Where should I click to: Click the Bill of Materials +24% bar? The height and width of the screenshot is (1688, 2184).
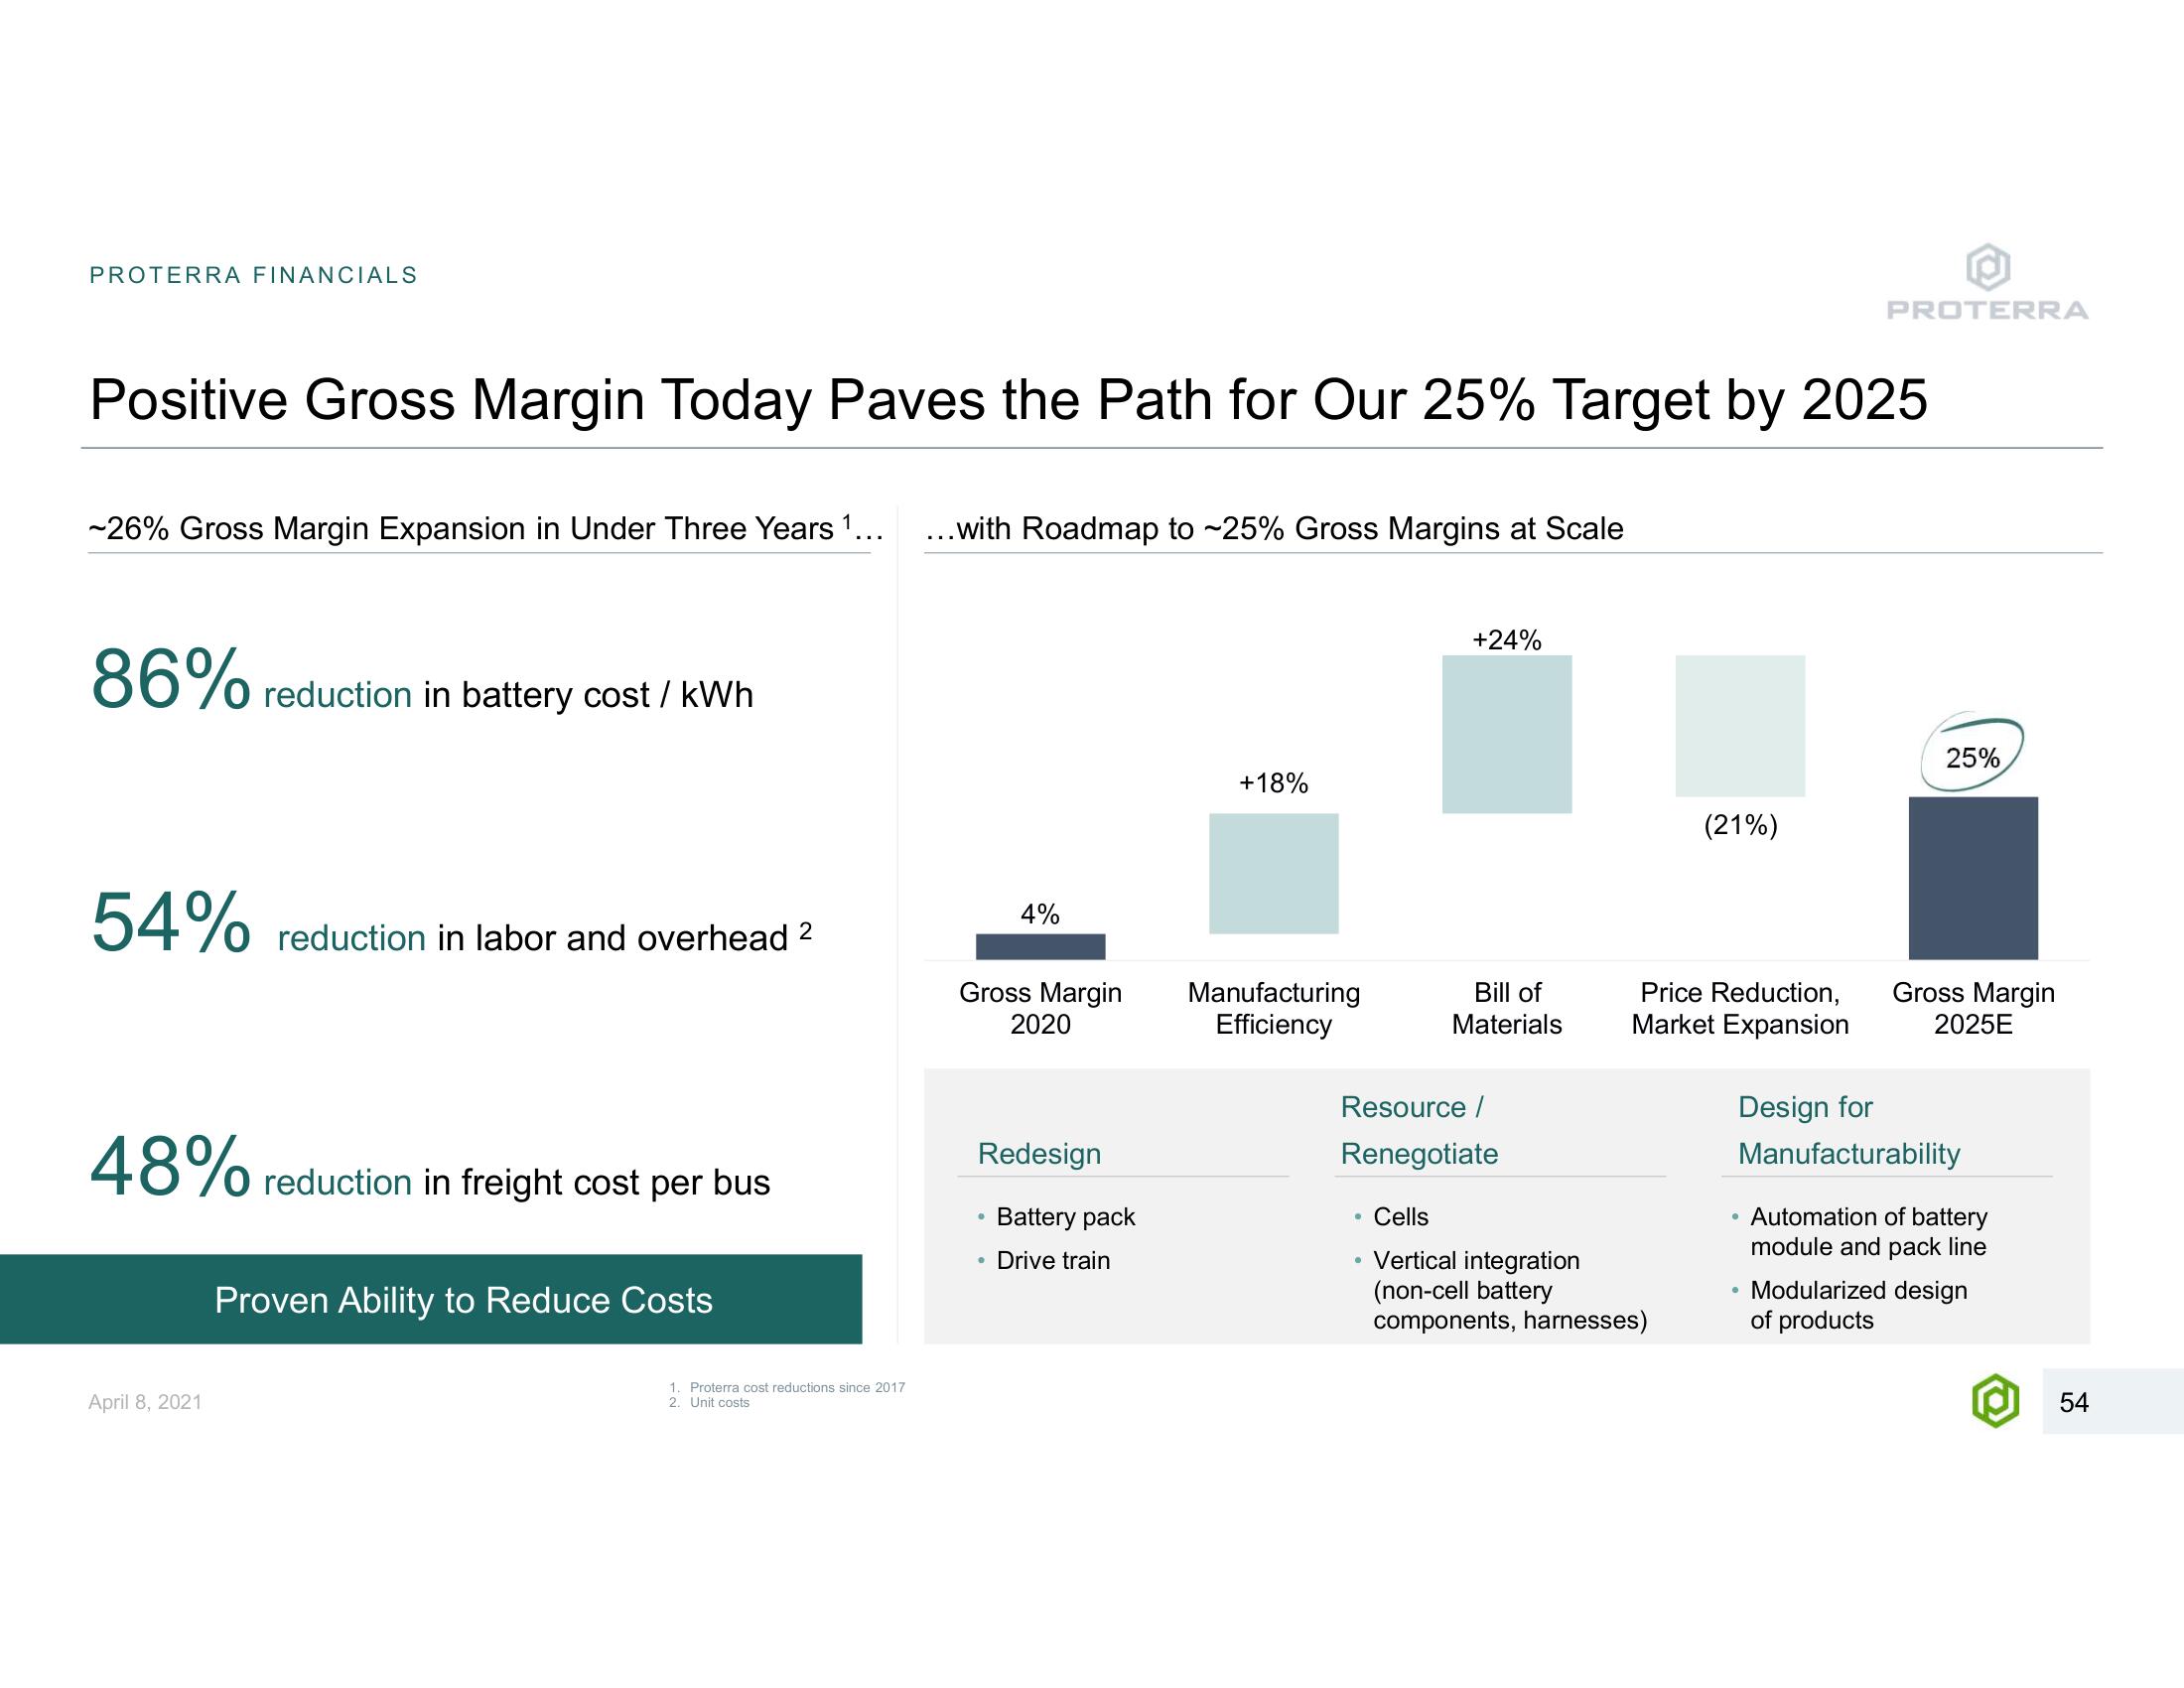click(x=1507, y=734)
